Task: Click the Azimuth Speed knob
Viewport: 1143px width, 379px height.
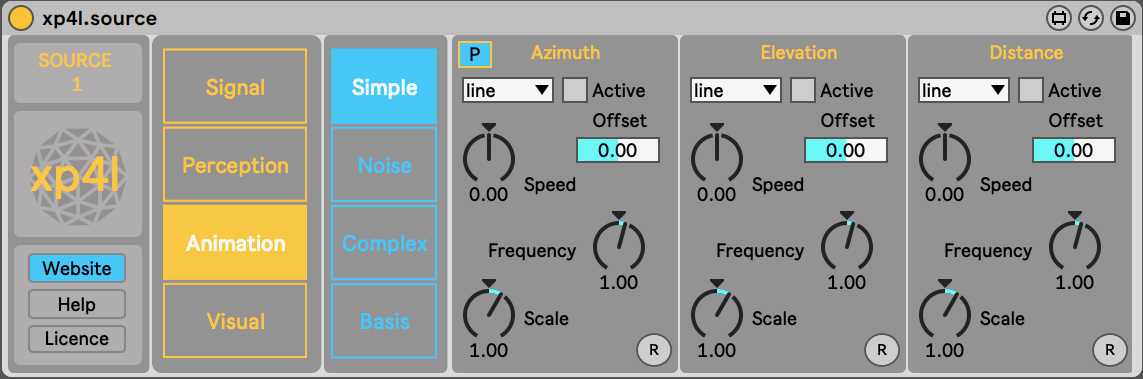Action: [489, 155]
